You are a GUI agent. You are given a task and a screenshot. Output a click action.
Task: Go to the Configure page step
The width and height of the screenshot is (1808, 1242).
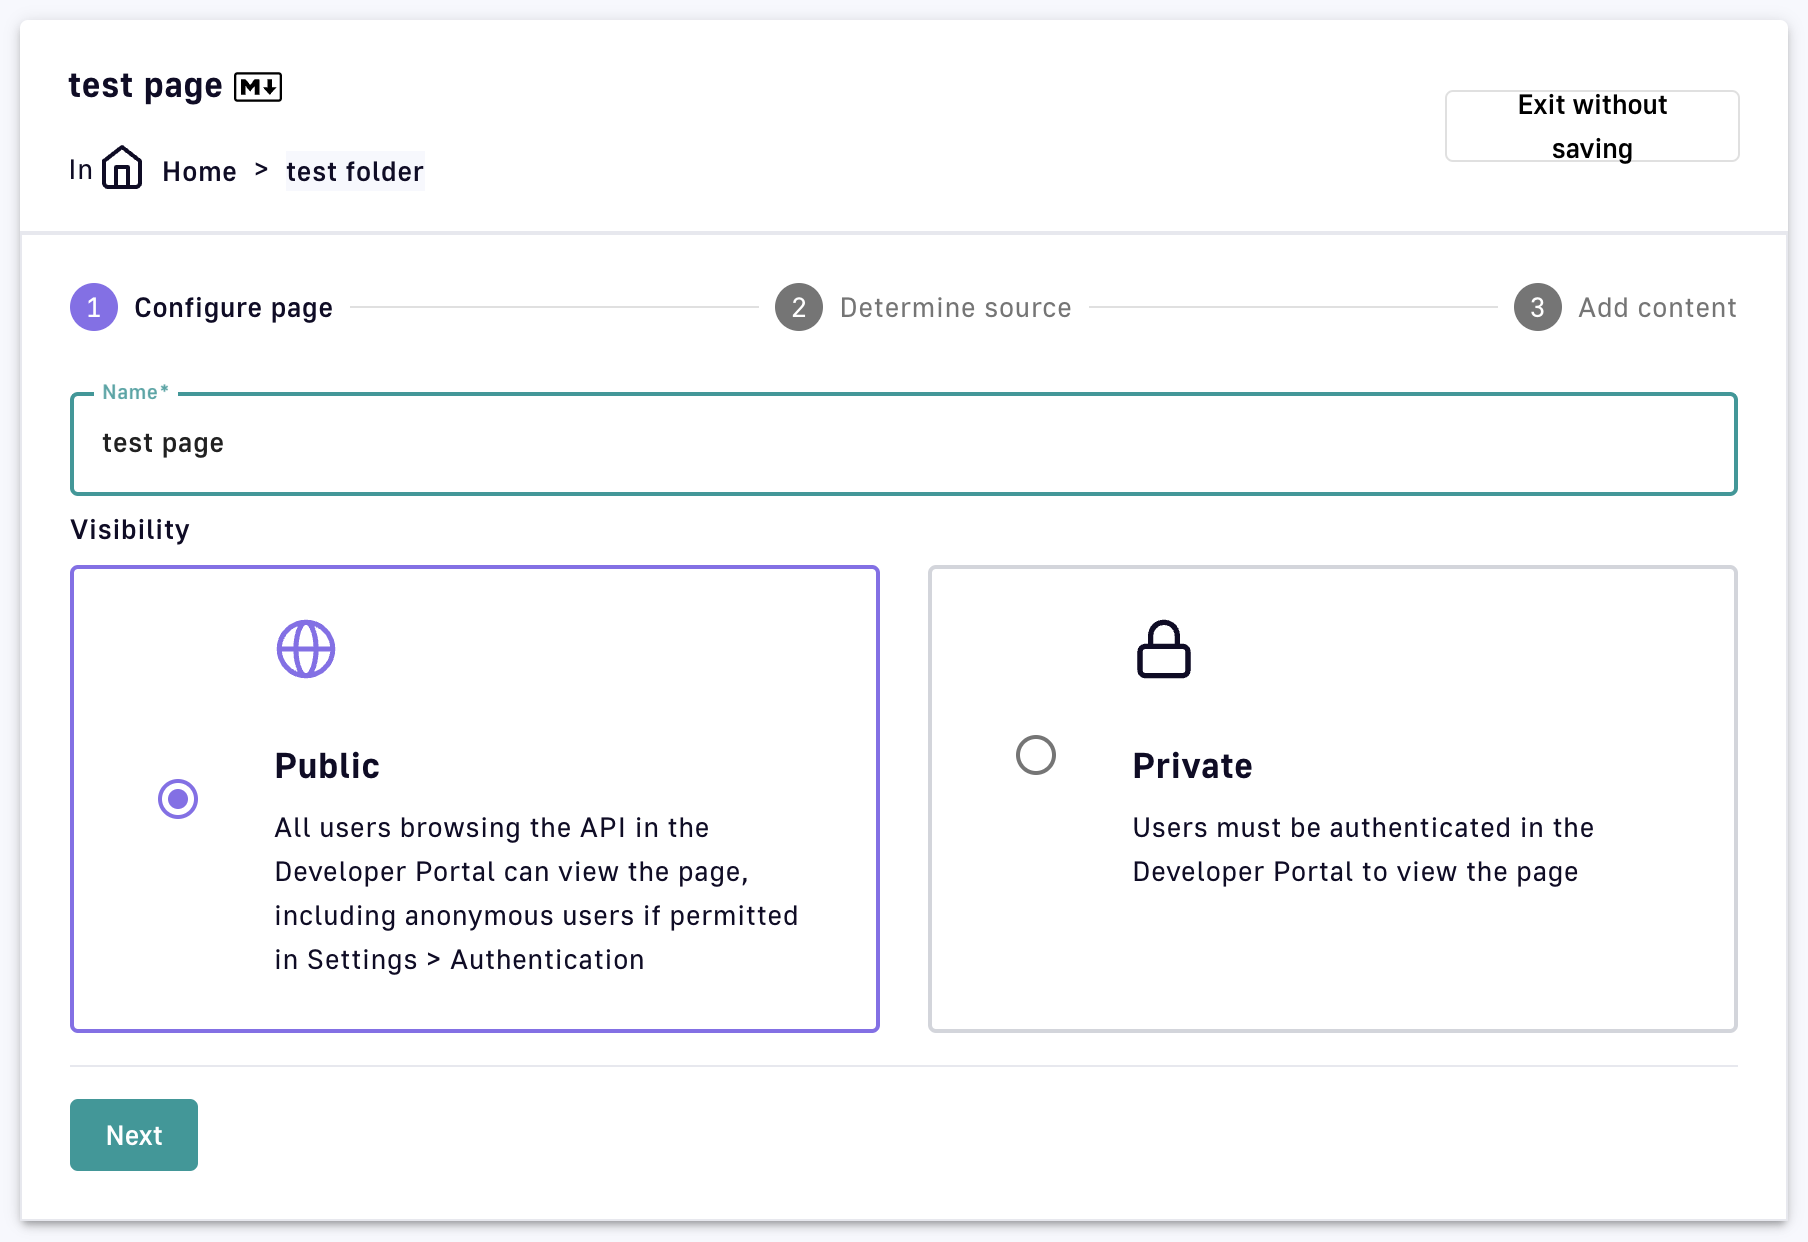(233, 308)
